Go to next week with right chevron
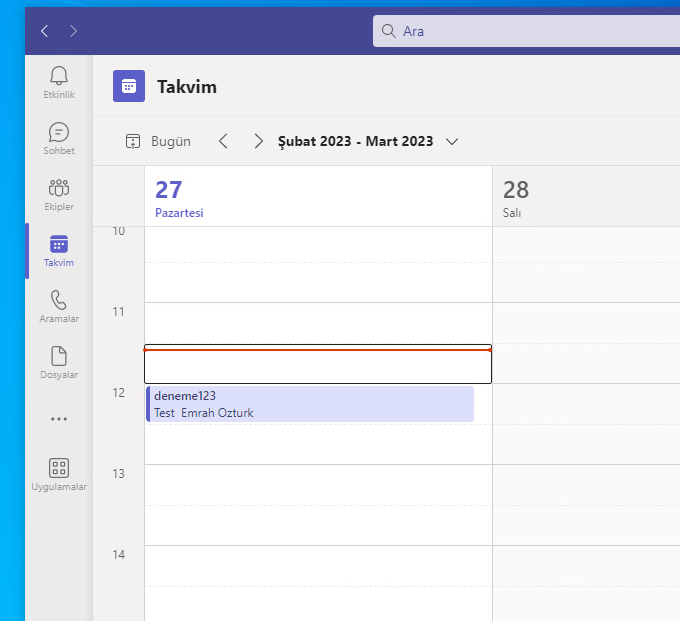 [258, 141]
